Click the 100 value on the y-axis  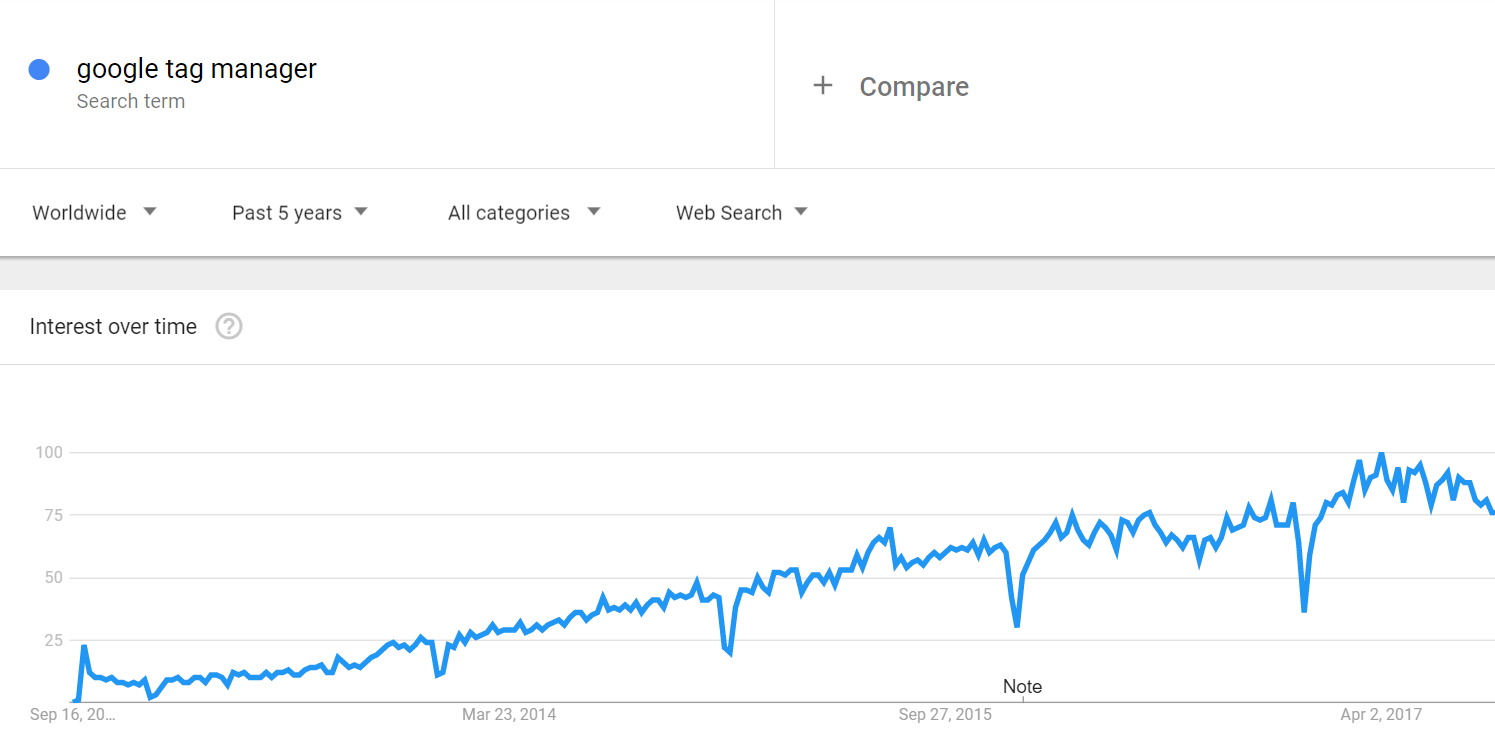pyautogui.click(x=49, y=452)
